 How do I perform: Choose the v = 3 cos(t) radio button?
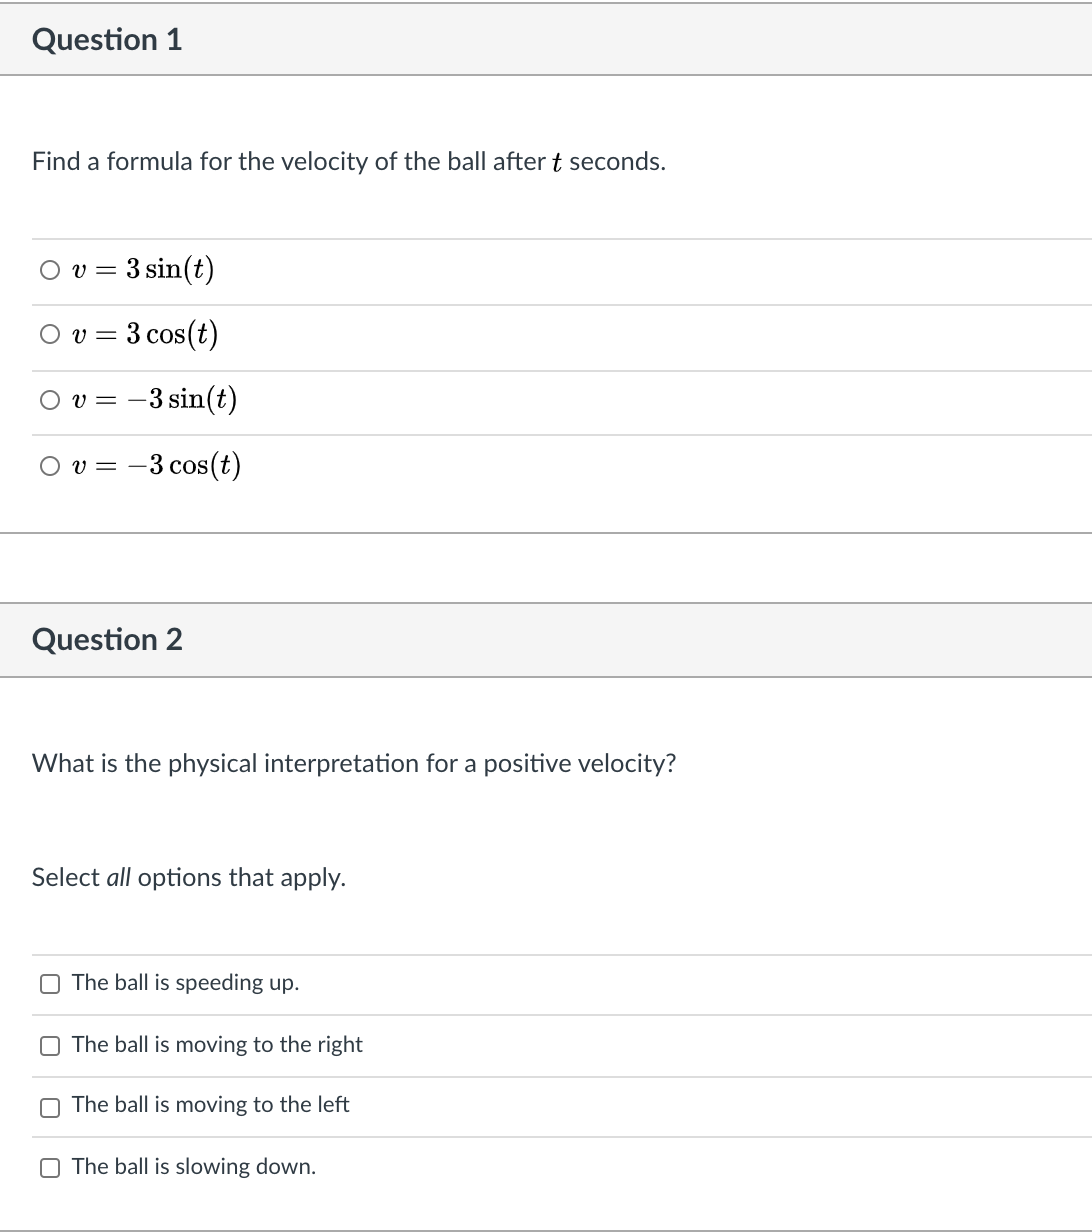click(50, 336)
